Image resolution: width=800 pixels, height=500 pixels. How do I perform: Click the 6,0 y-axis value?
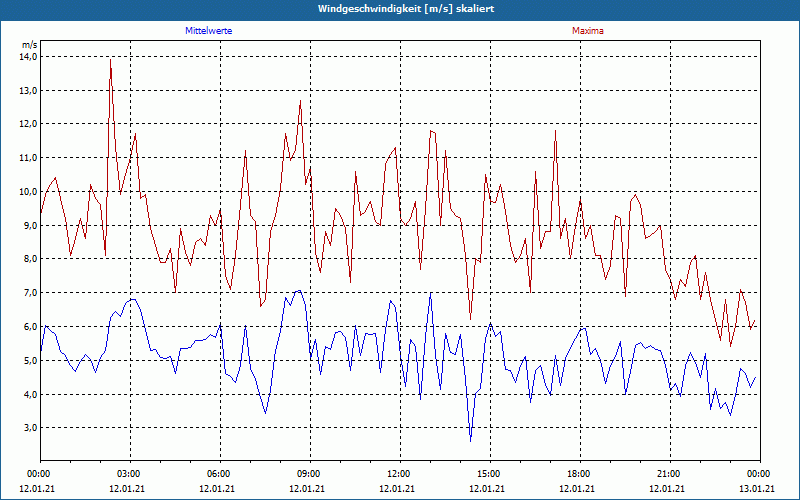(31, 327)
